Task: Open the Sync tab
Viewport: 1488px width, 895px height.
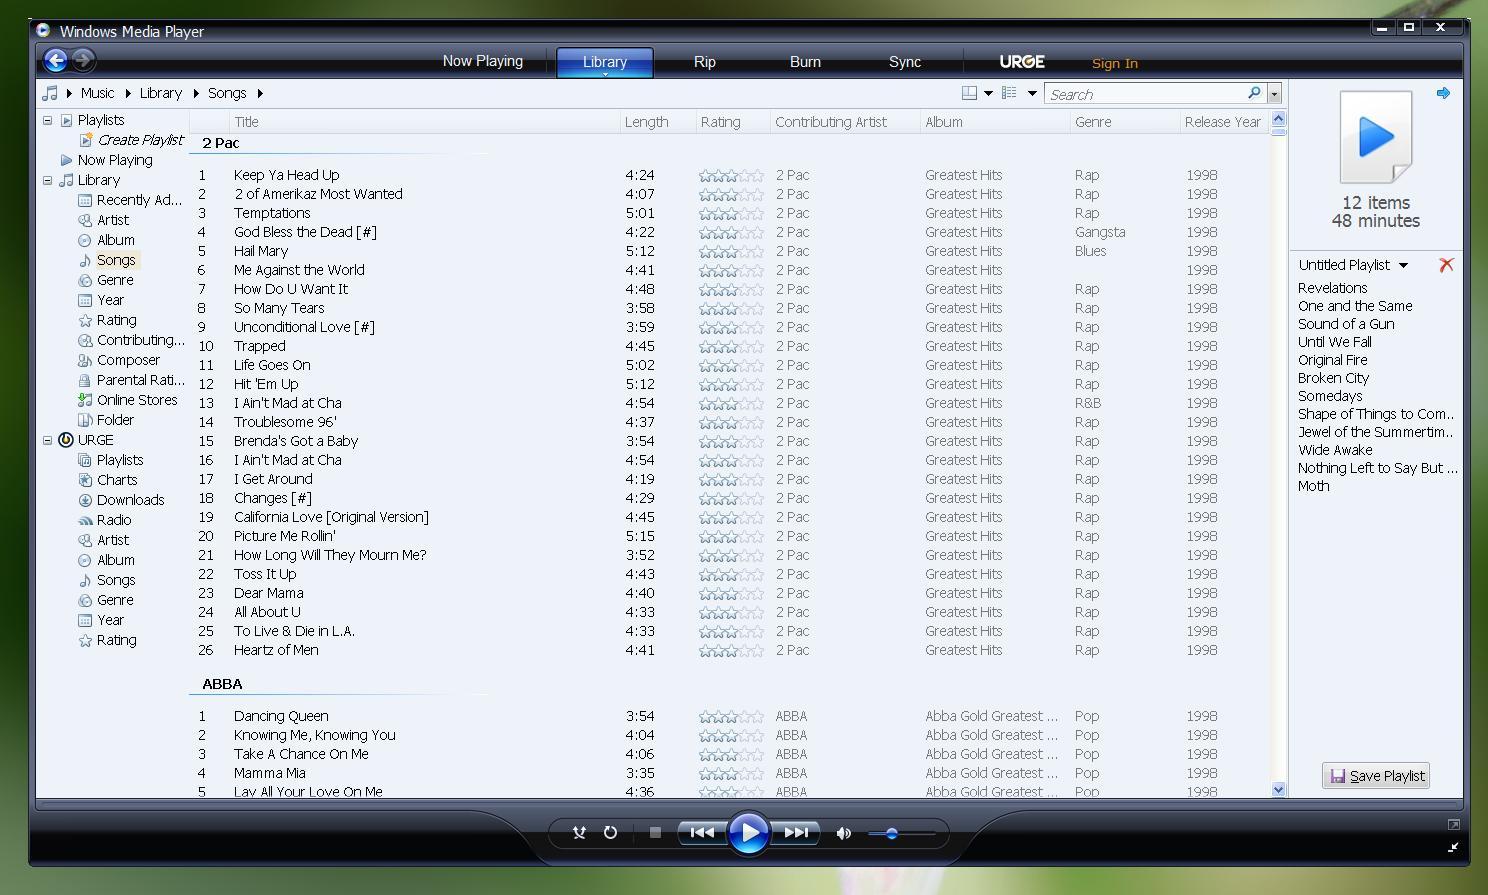Action: [905, 61]
